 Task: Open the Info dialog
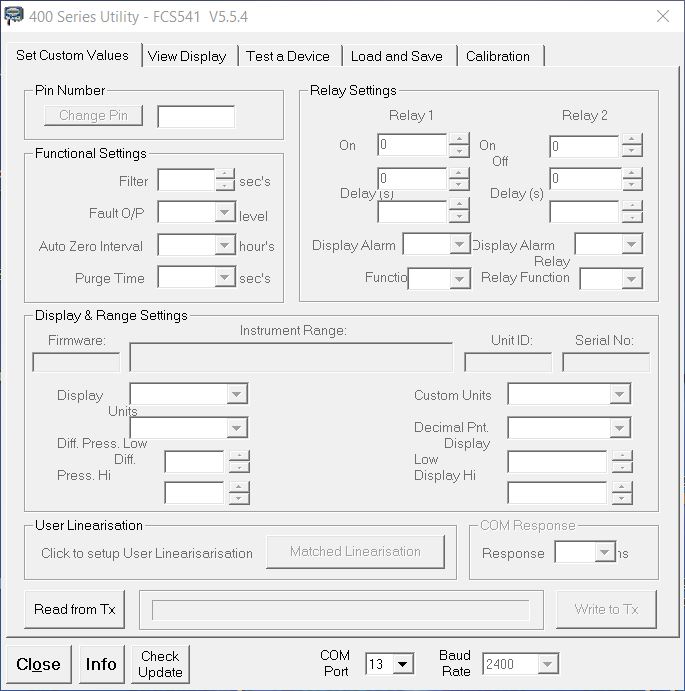(101, 664)
